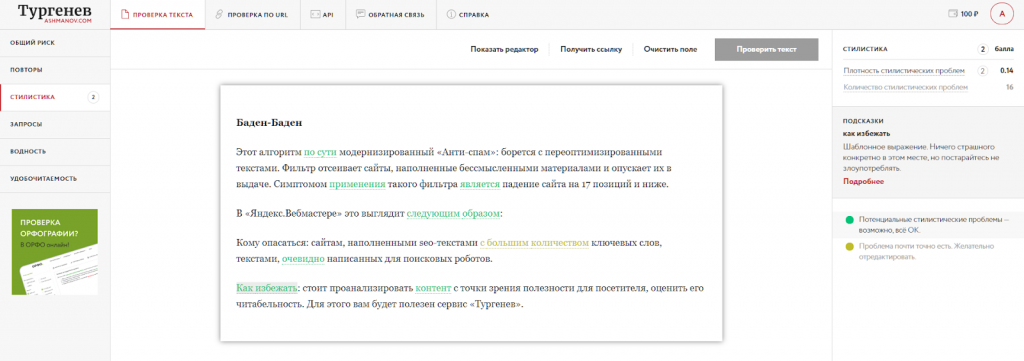1024x361 pixels.
Task: Click the Подсказки section heading
Action: click(x=863, y=121)
